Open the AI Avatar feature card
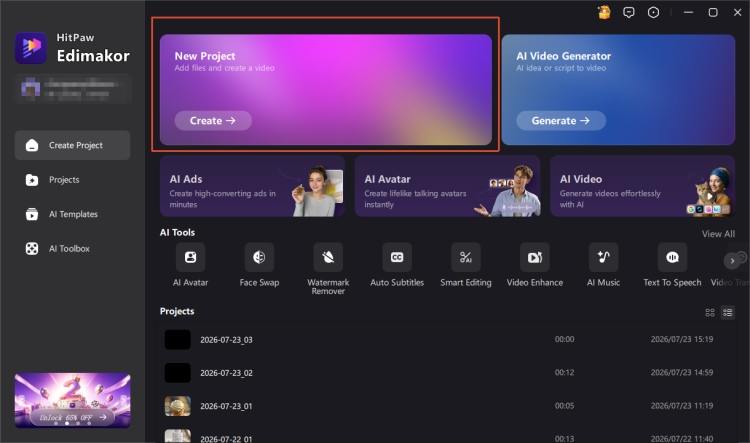750x443 pixels. 448,186
